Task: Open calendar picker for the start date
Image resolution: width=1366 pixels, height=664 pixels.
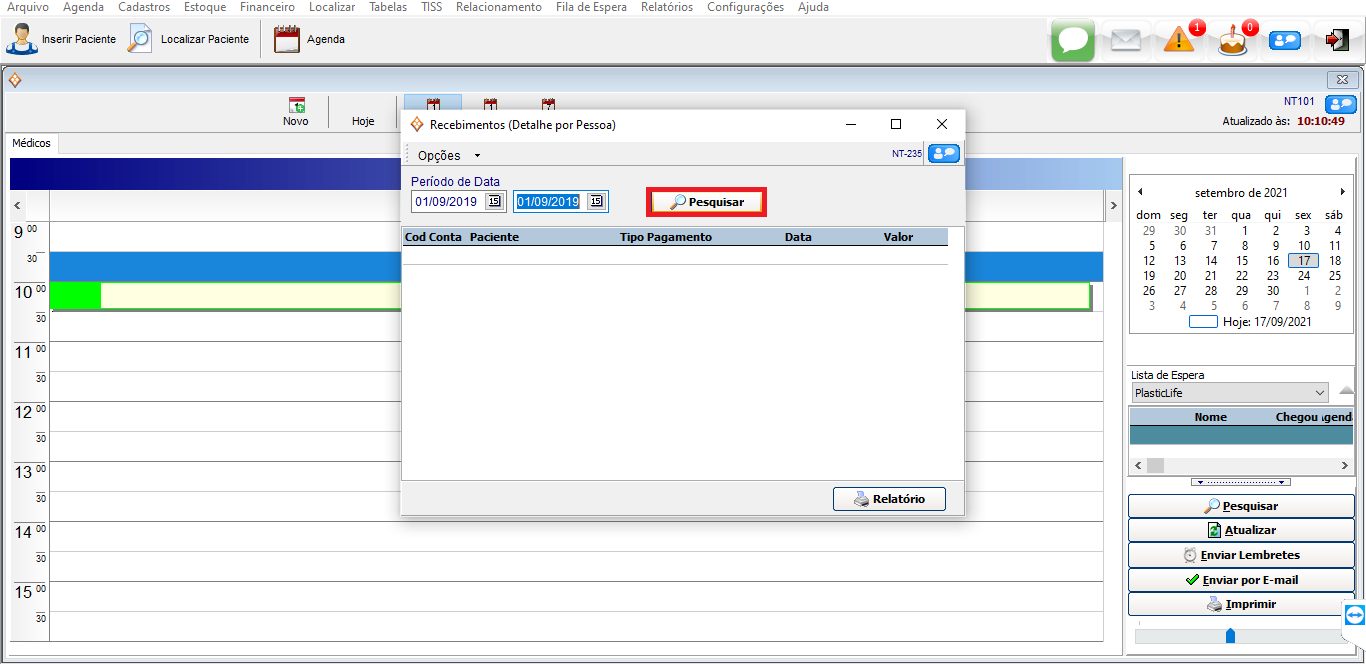Action: point(494,201)
